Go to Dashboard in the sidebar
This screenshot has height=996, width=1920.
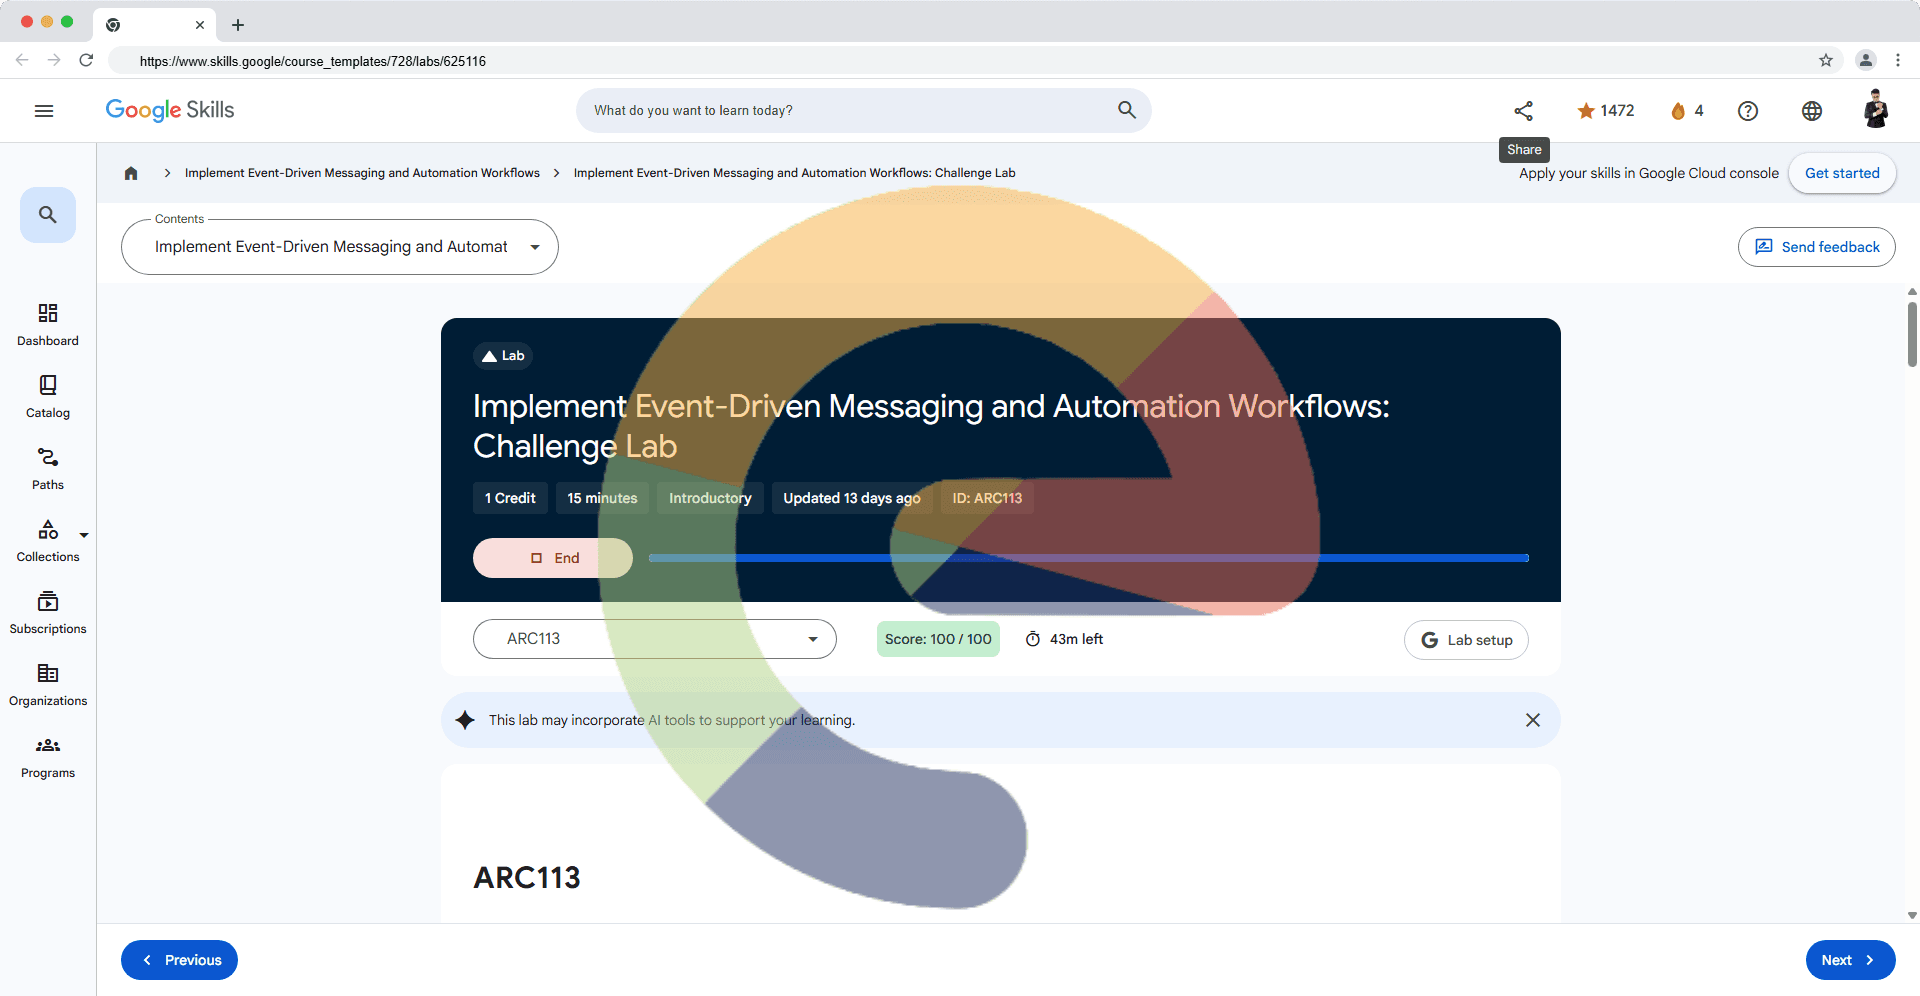pos(48,325)
